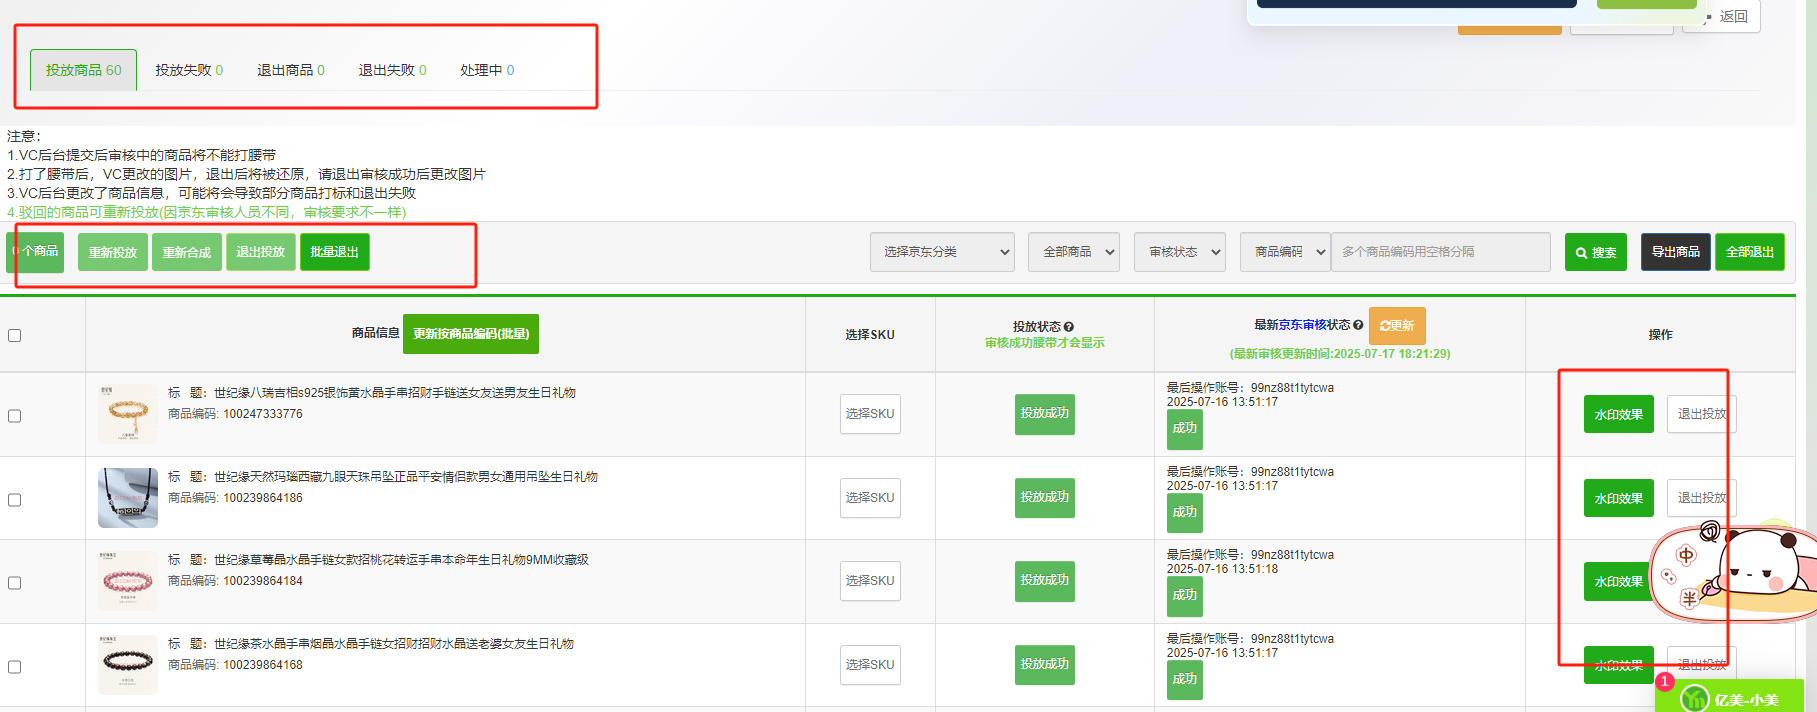This screenshot has height=712, width=1817.
Task: Open black bead bracelet product thumbnail
Action: pyautogui.click(x=128, y=664)
